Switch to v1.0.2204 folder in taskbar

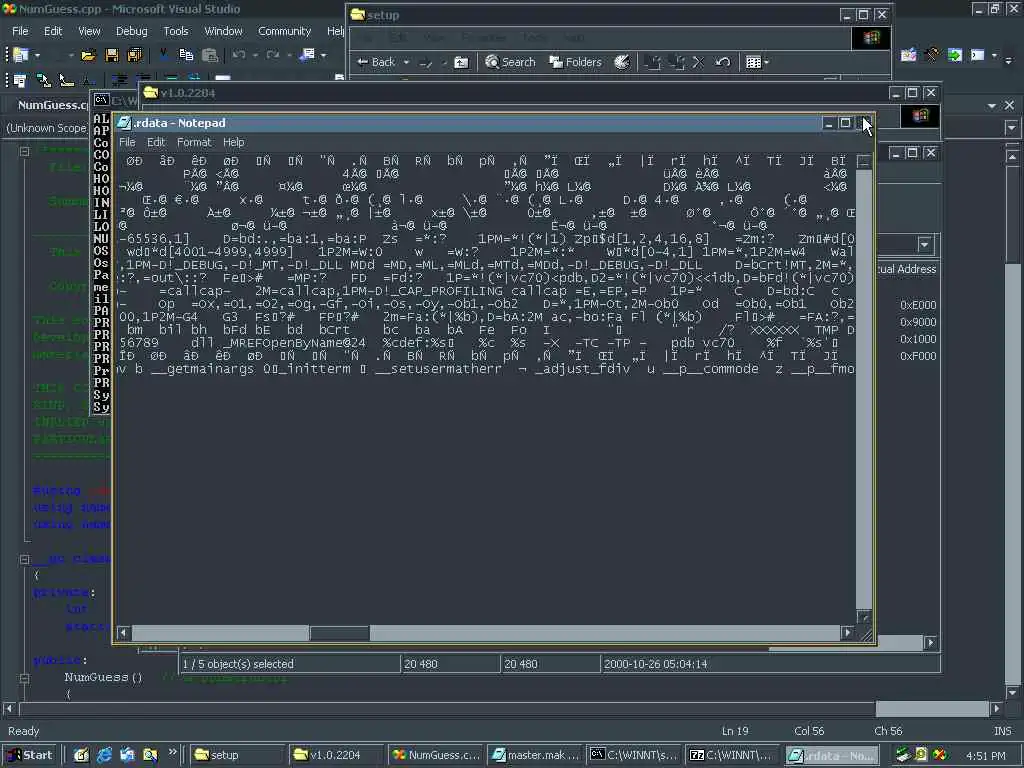click(x=337, y=755)
